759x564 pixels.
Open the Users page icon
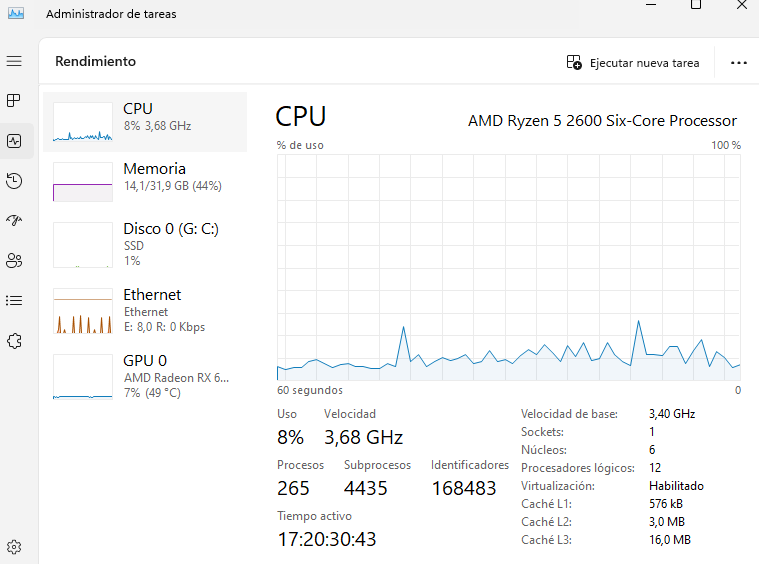14,260
